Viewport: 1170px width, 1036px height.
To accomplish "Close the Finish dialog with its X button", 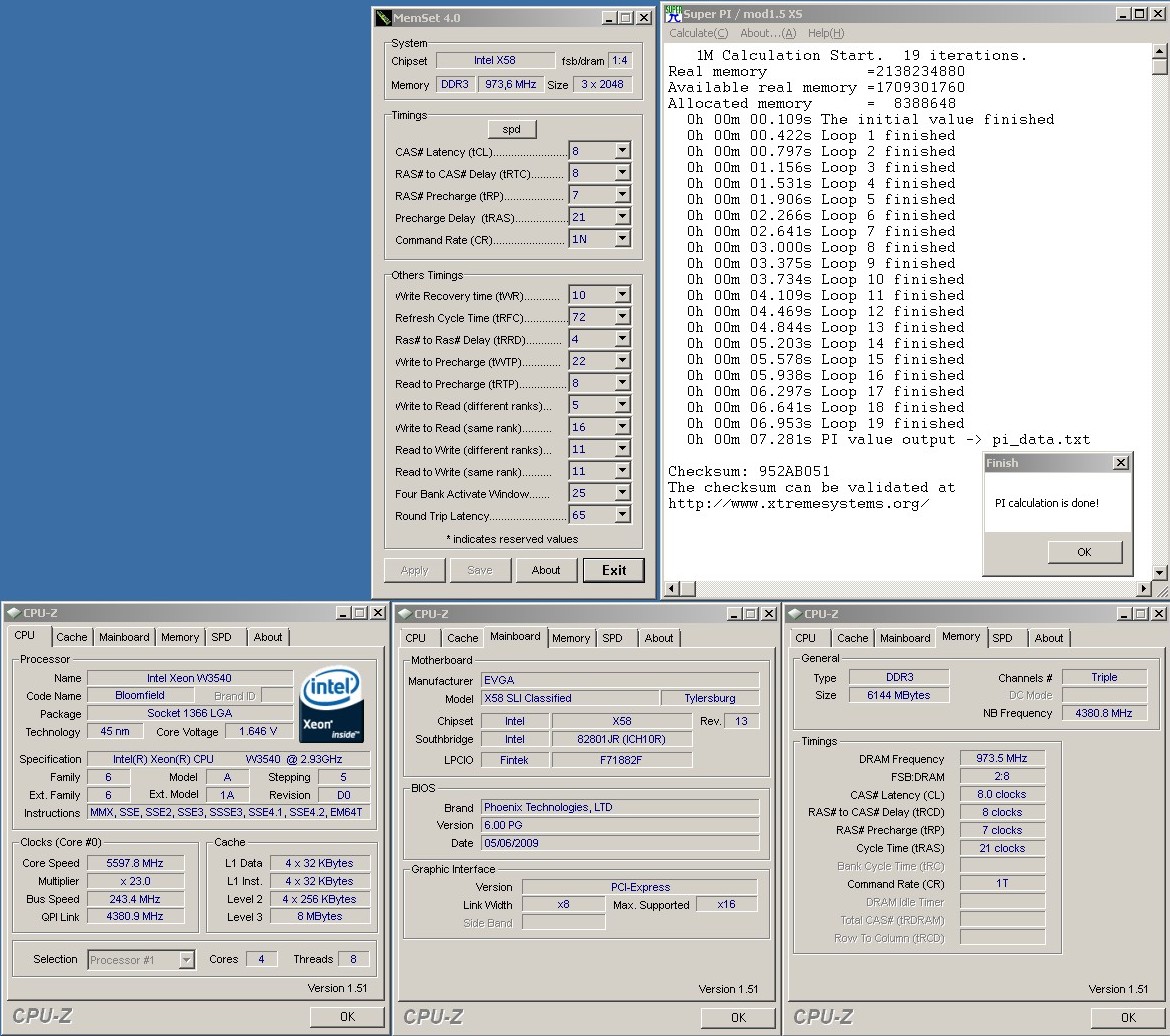I will (1121, 463).
